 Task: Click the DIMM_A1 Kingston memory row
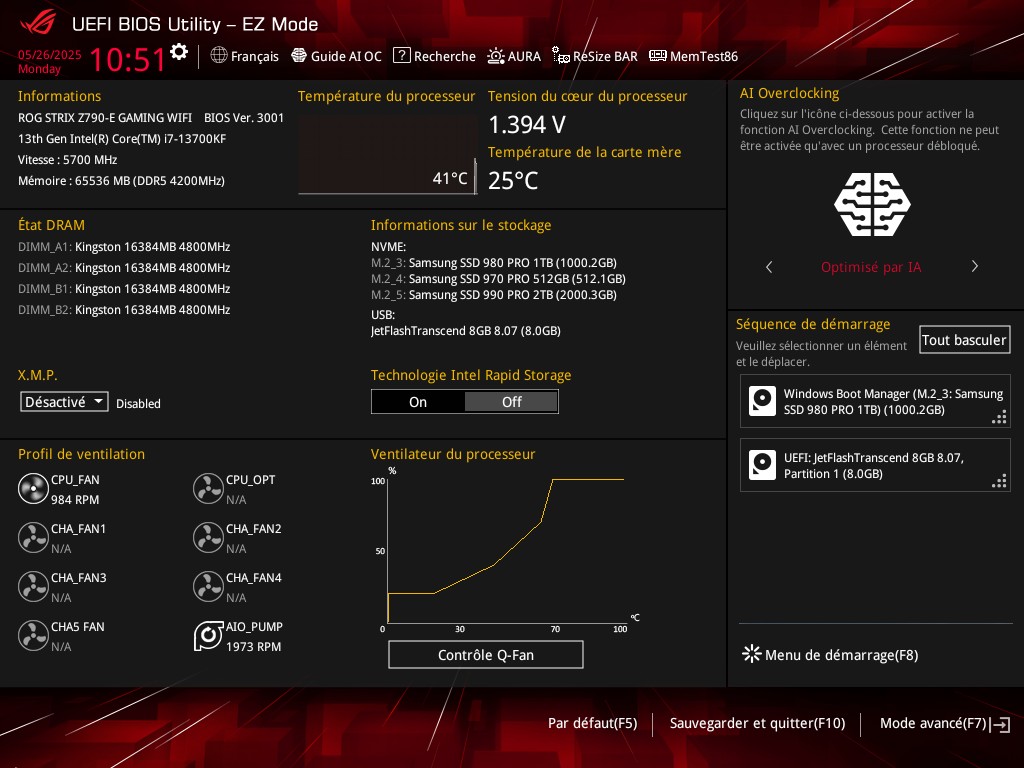[x=124, y=247]
